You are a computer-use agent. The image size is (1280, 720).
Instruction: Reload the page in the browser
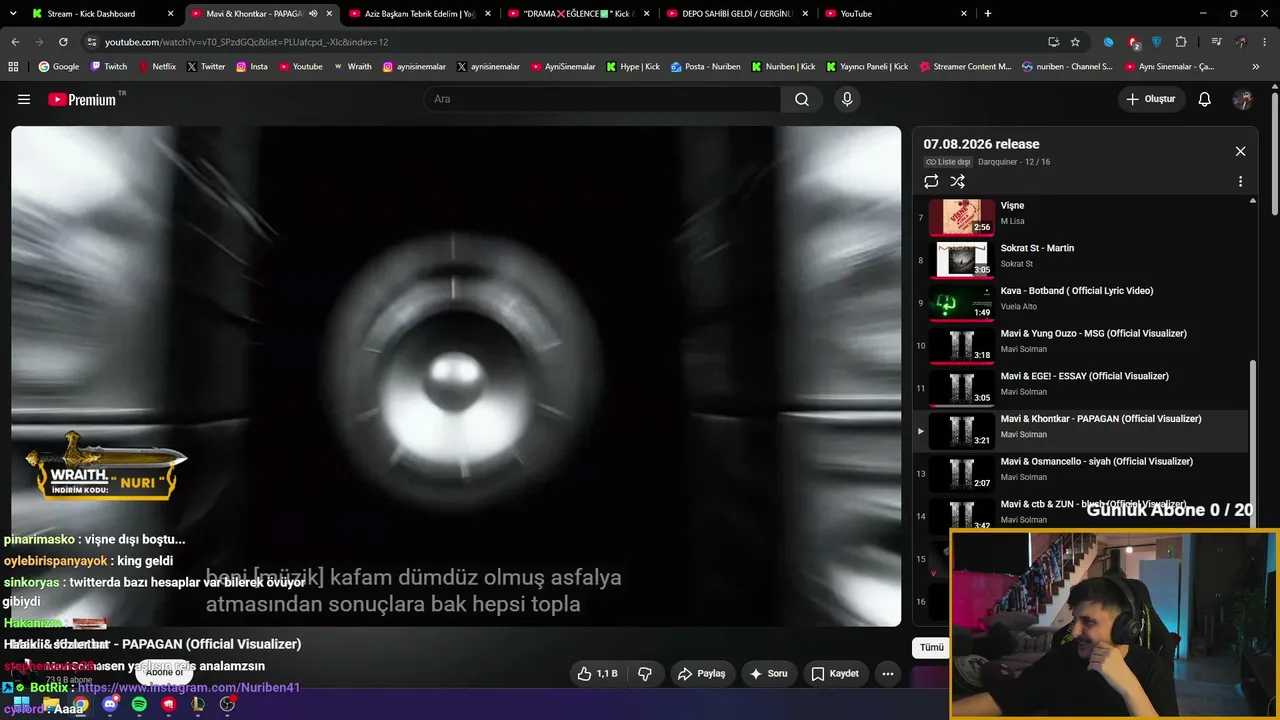(x=63, y=42)
